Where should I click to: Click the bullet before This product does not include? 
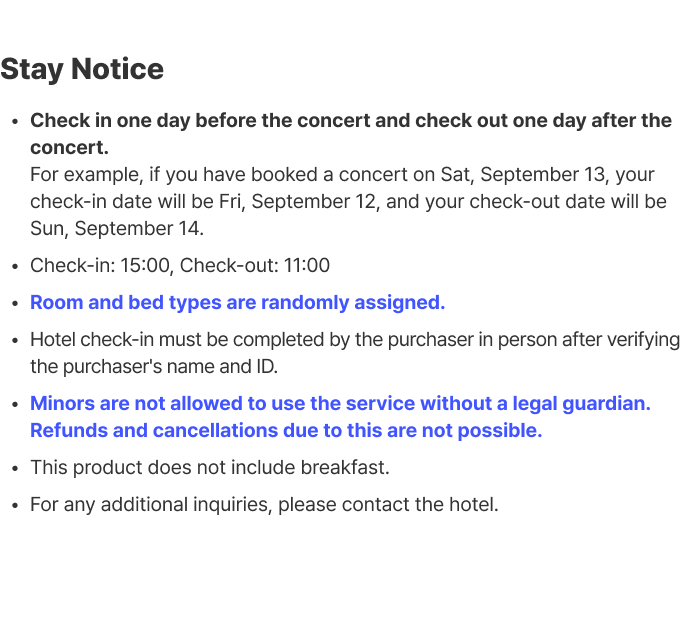click(x=16, y=468)
